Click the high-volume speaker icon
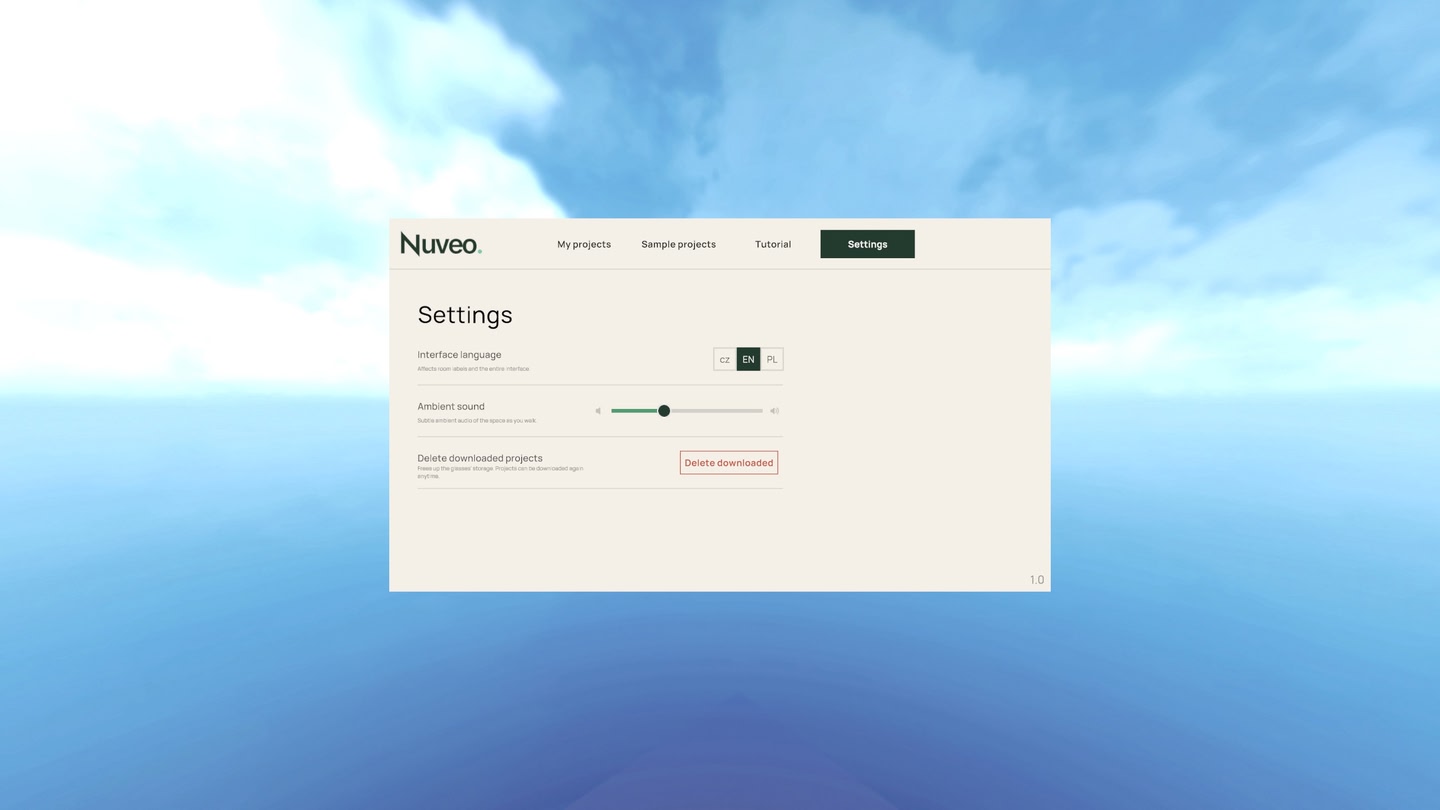This screenshot has height=810, width=1440. tap(774, 411)
